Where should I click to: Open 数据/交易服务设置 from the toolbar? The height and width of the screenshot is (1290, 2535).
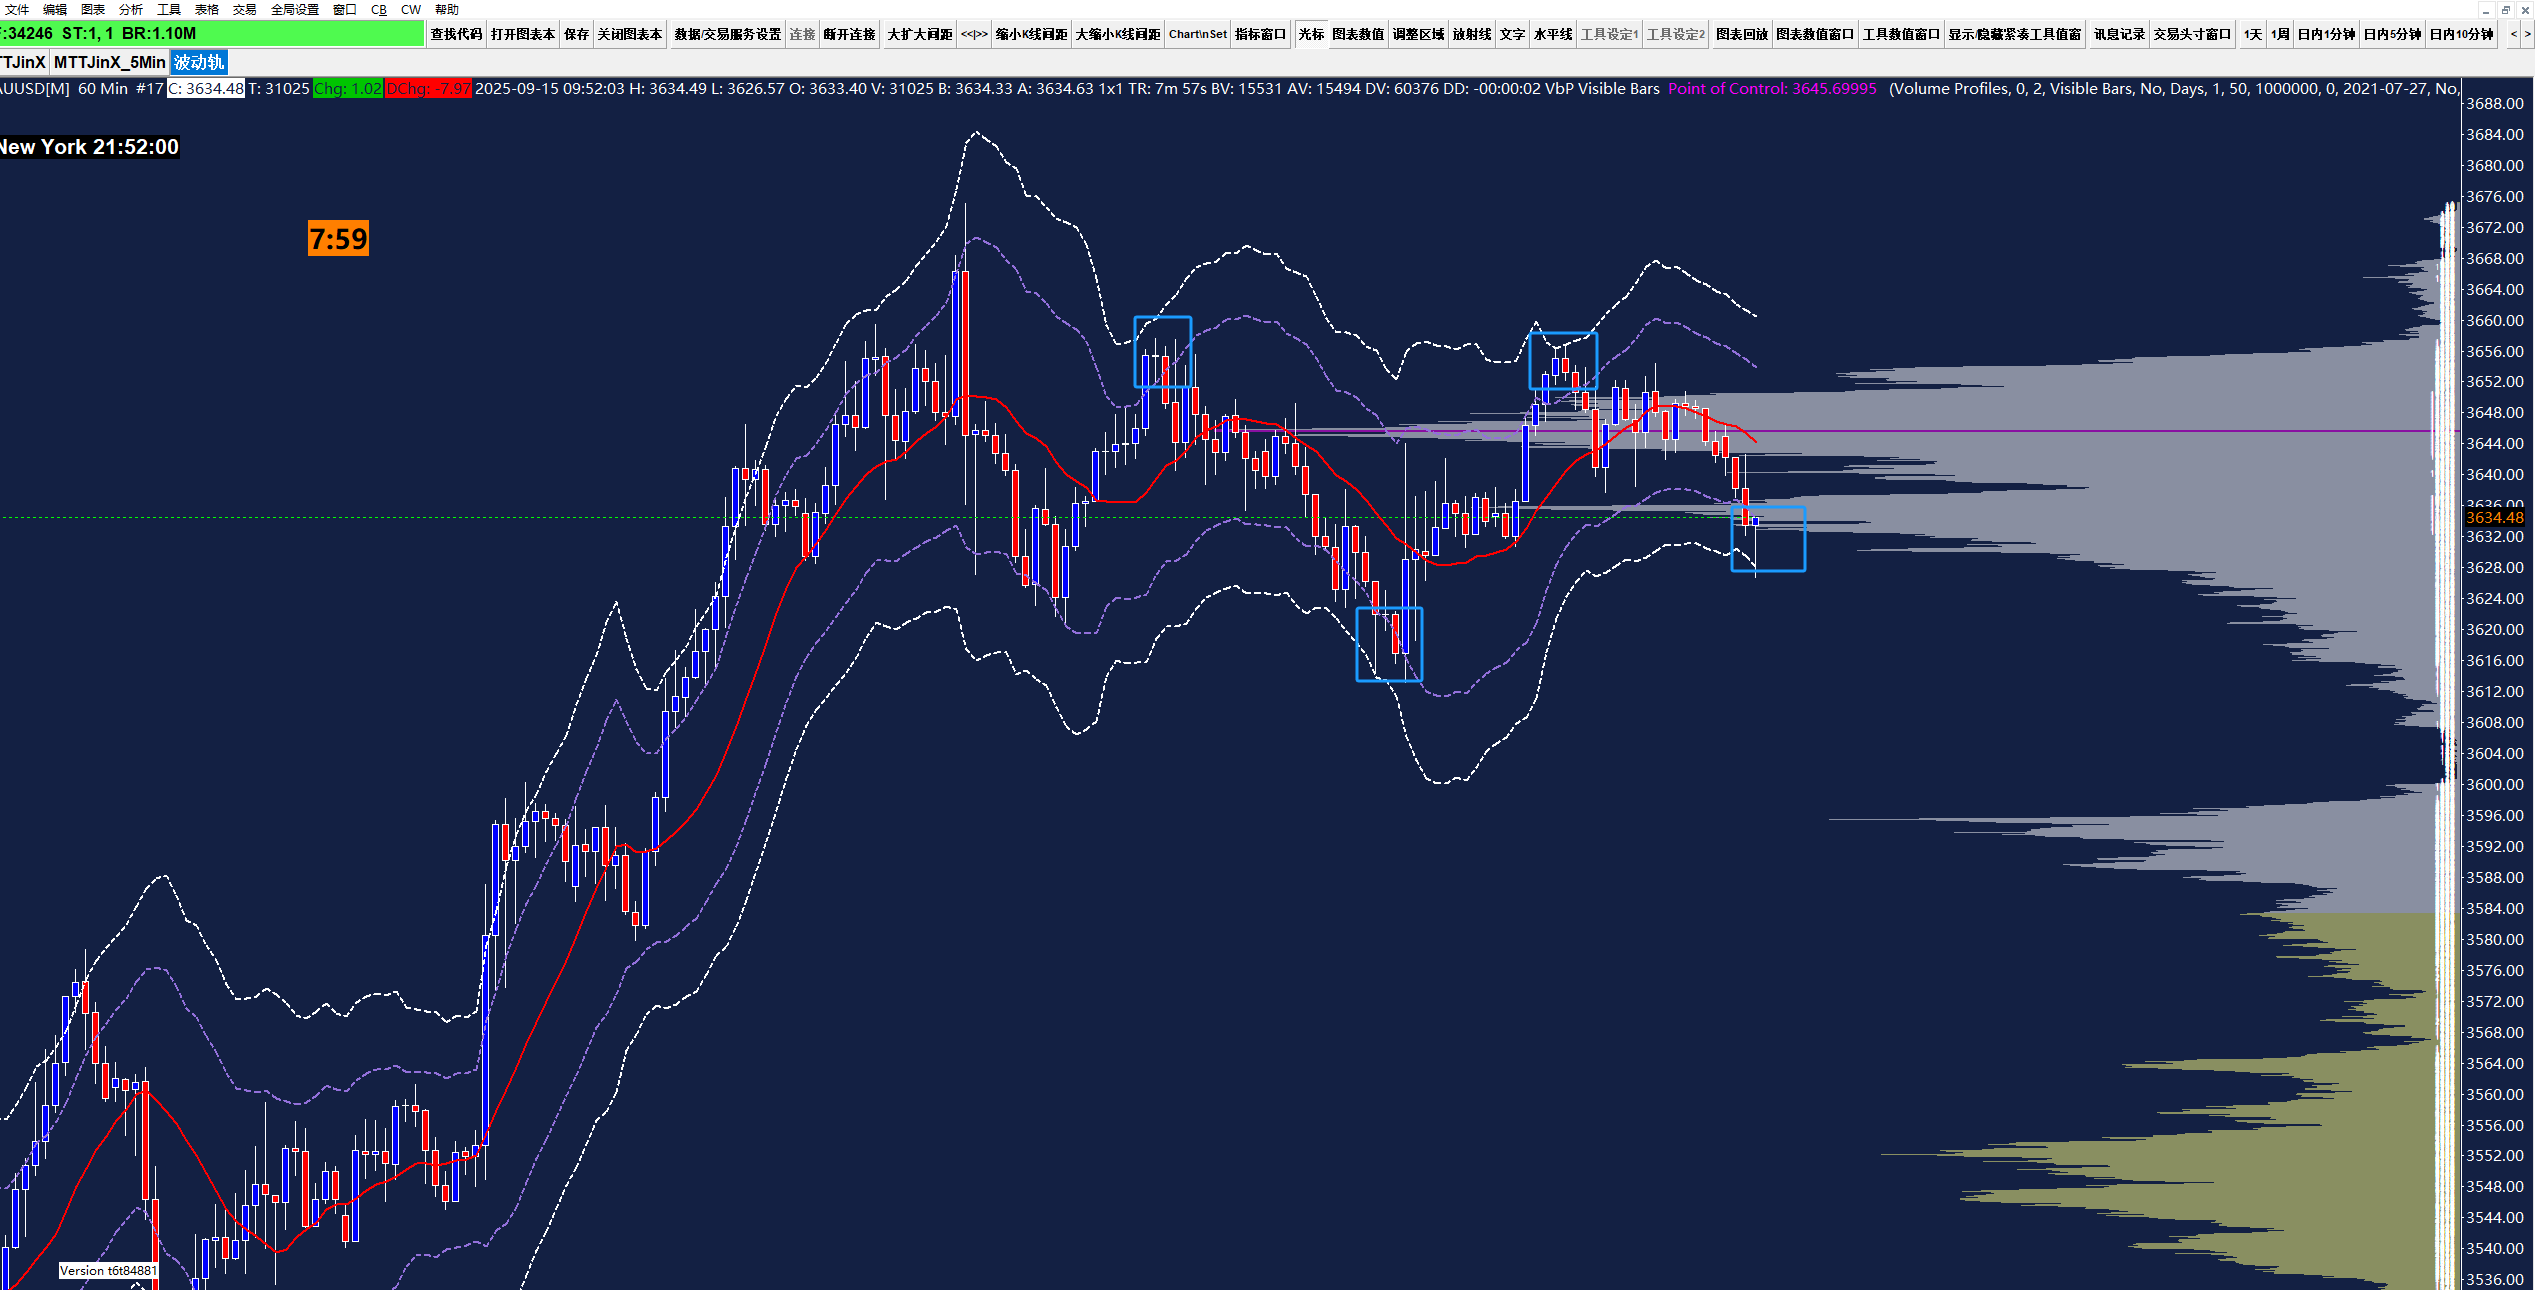point(727,34)
